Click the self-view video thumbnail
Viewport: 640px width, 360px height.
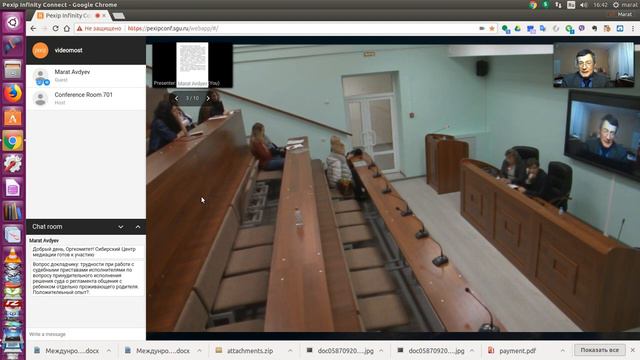pyautogui.click(x=594, y=66)
